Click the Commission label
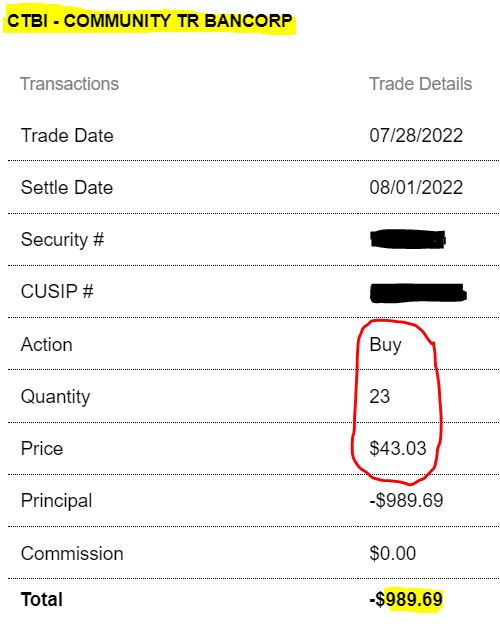Screen dimensions: 500x627 [72, 554]
